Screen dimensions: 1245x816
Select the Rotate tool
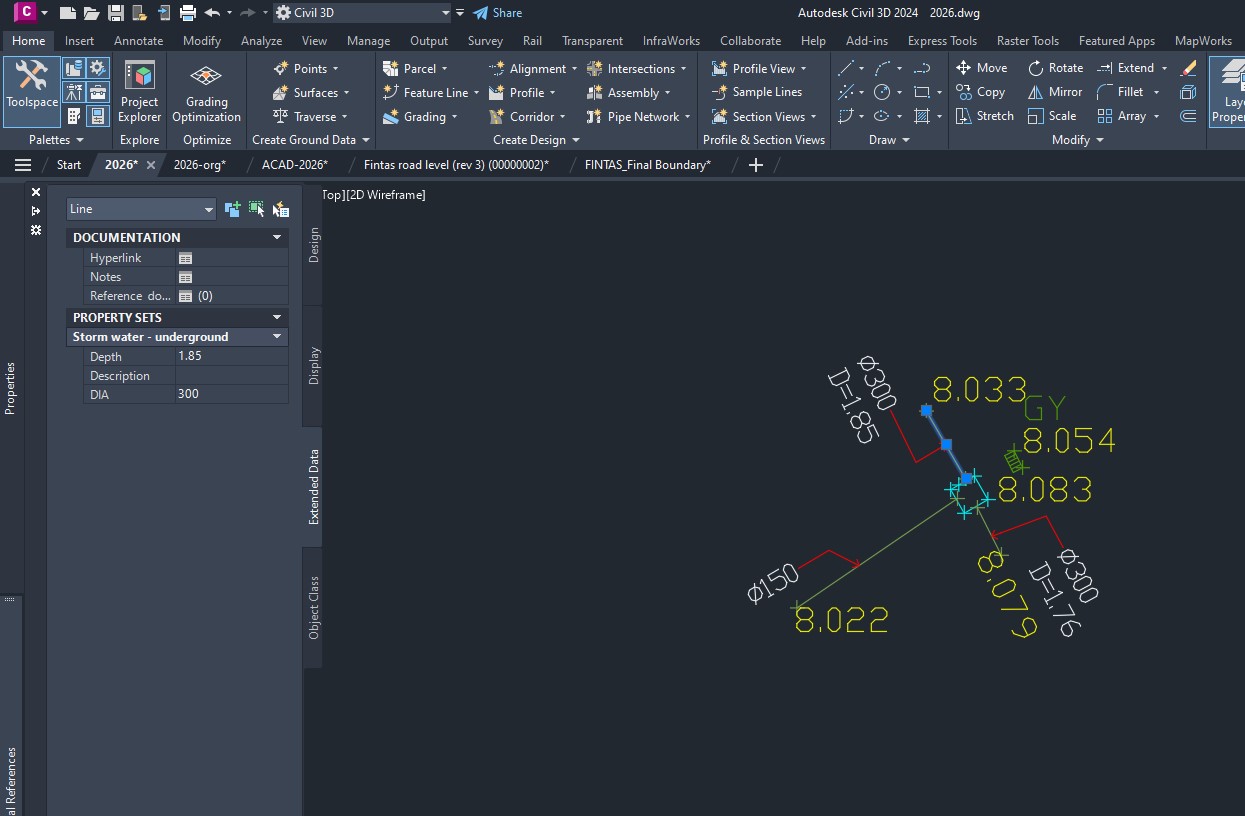click(1055, 68)
